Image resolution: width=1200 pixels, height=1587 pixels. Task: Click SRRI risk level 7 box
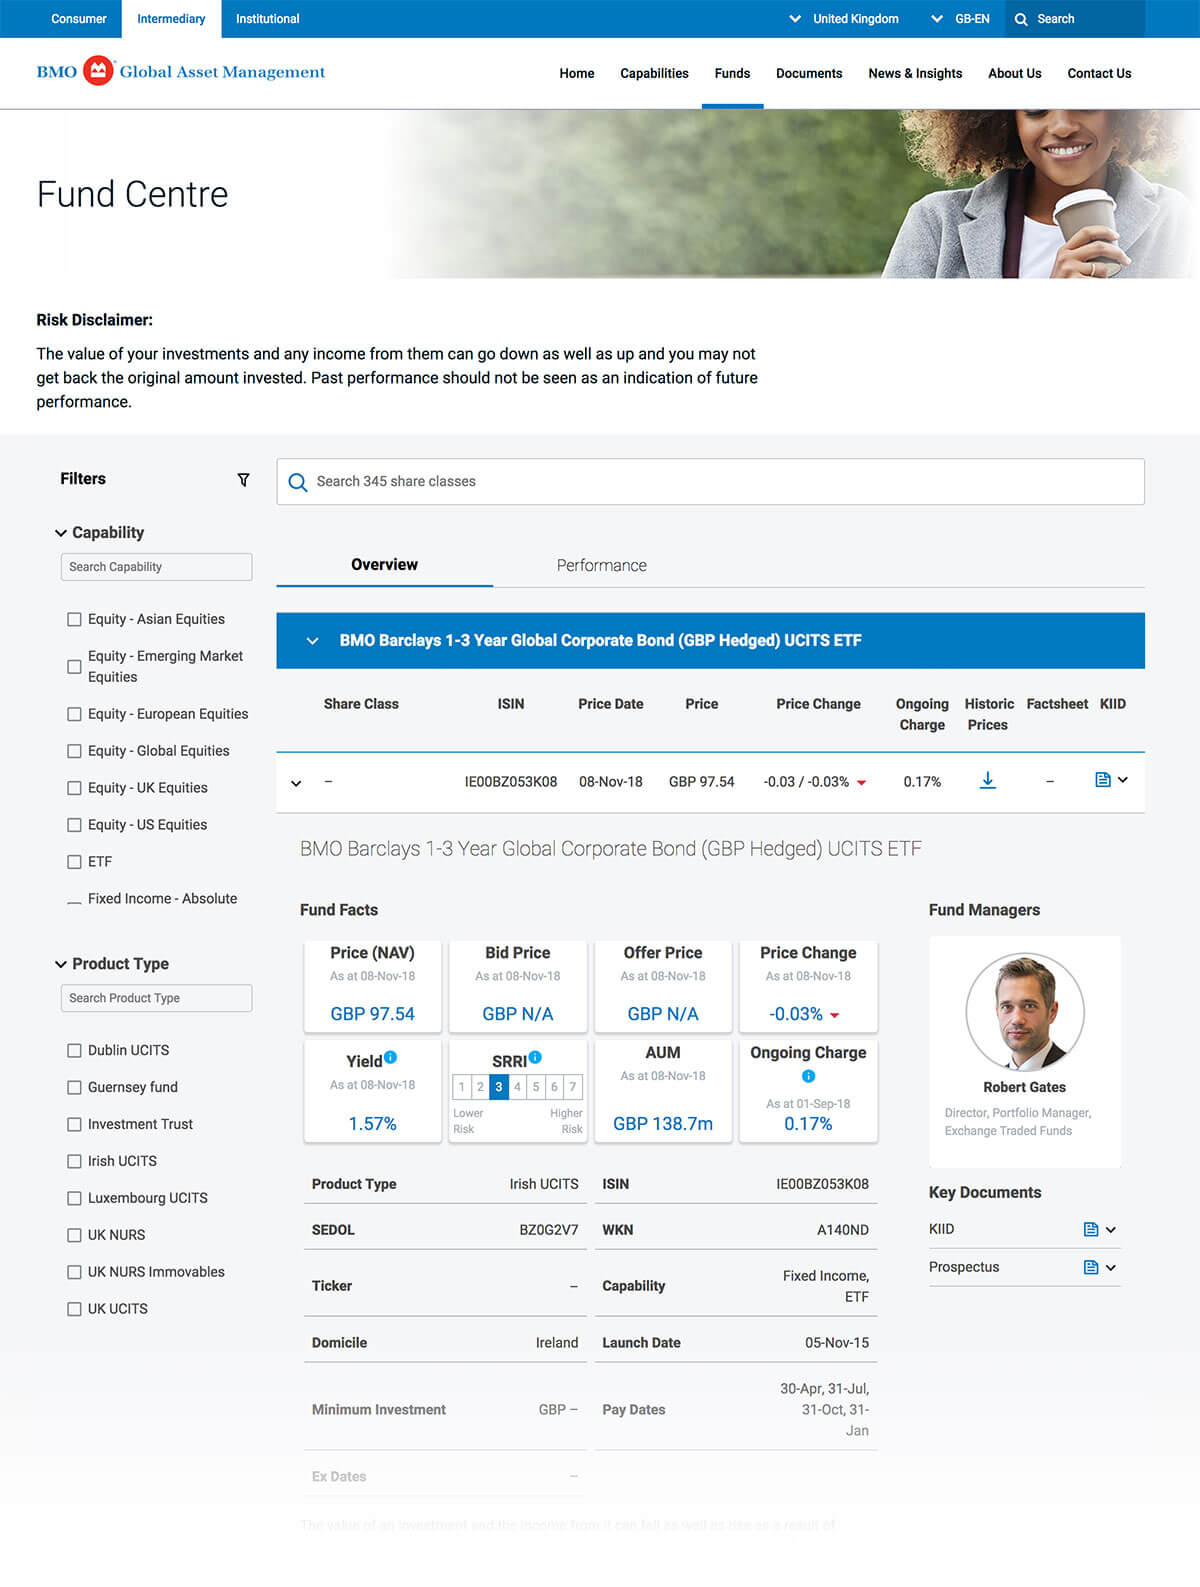point(573,1086)
